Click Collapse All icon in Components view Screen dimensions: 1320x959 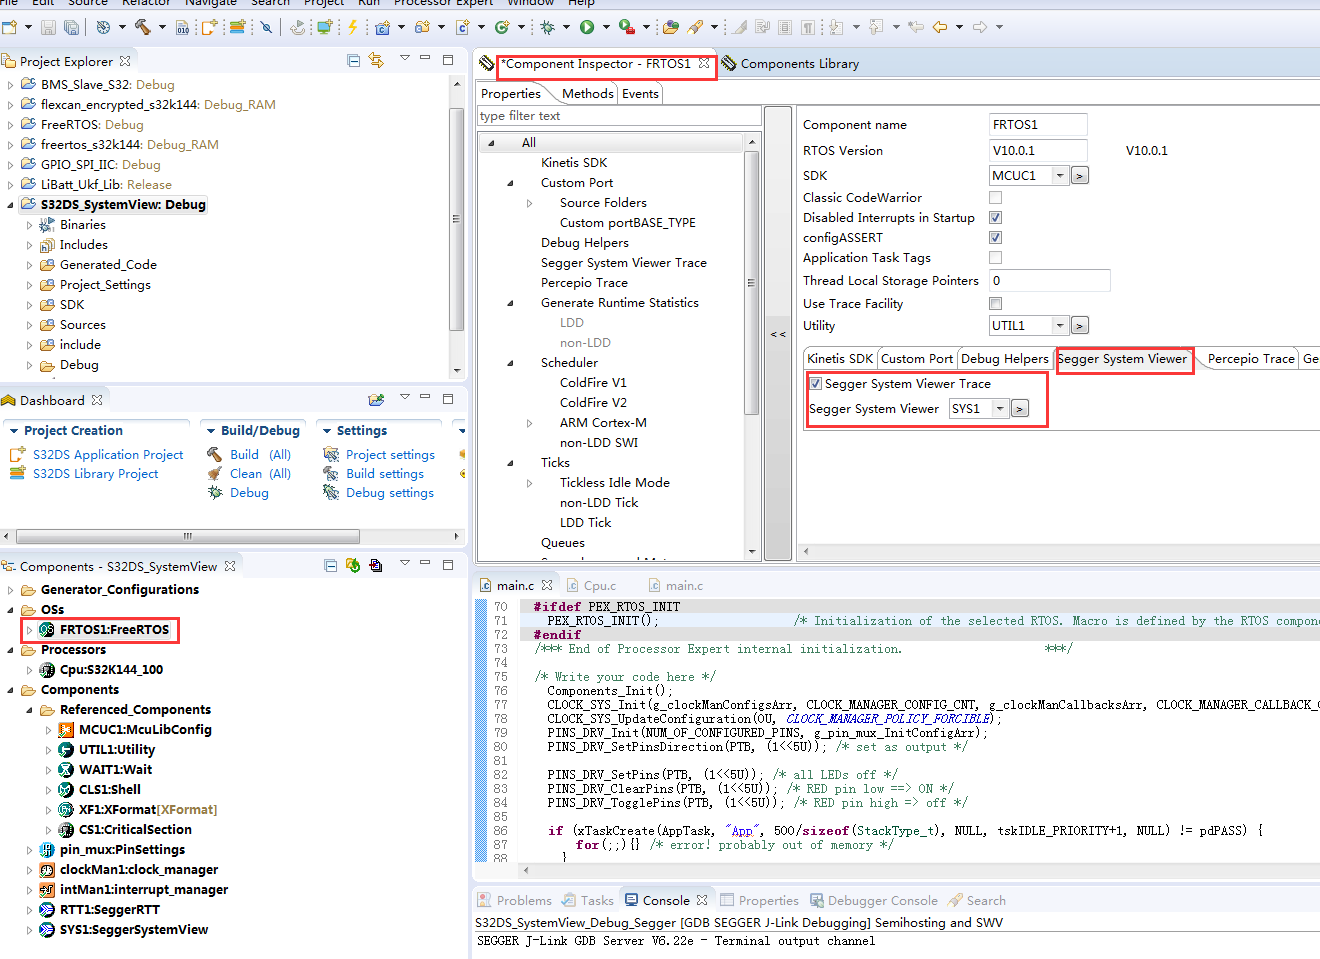331,566
